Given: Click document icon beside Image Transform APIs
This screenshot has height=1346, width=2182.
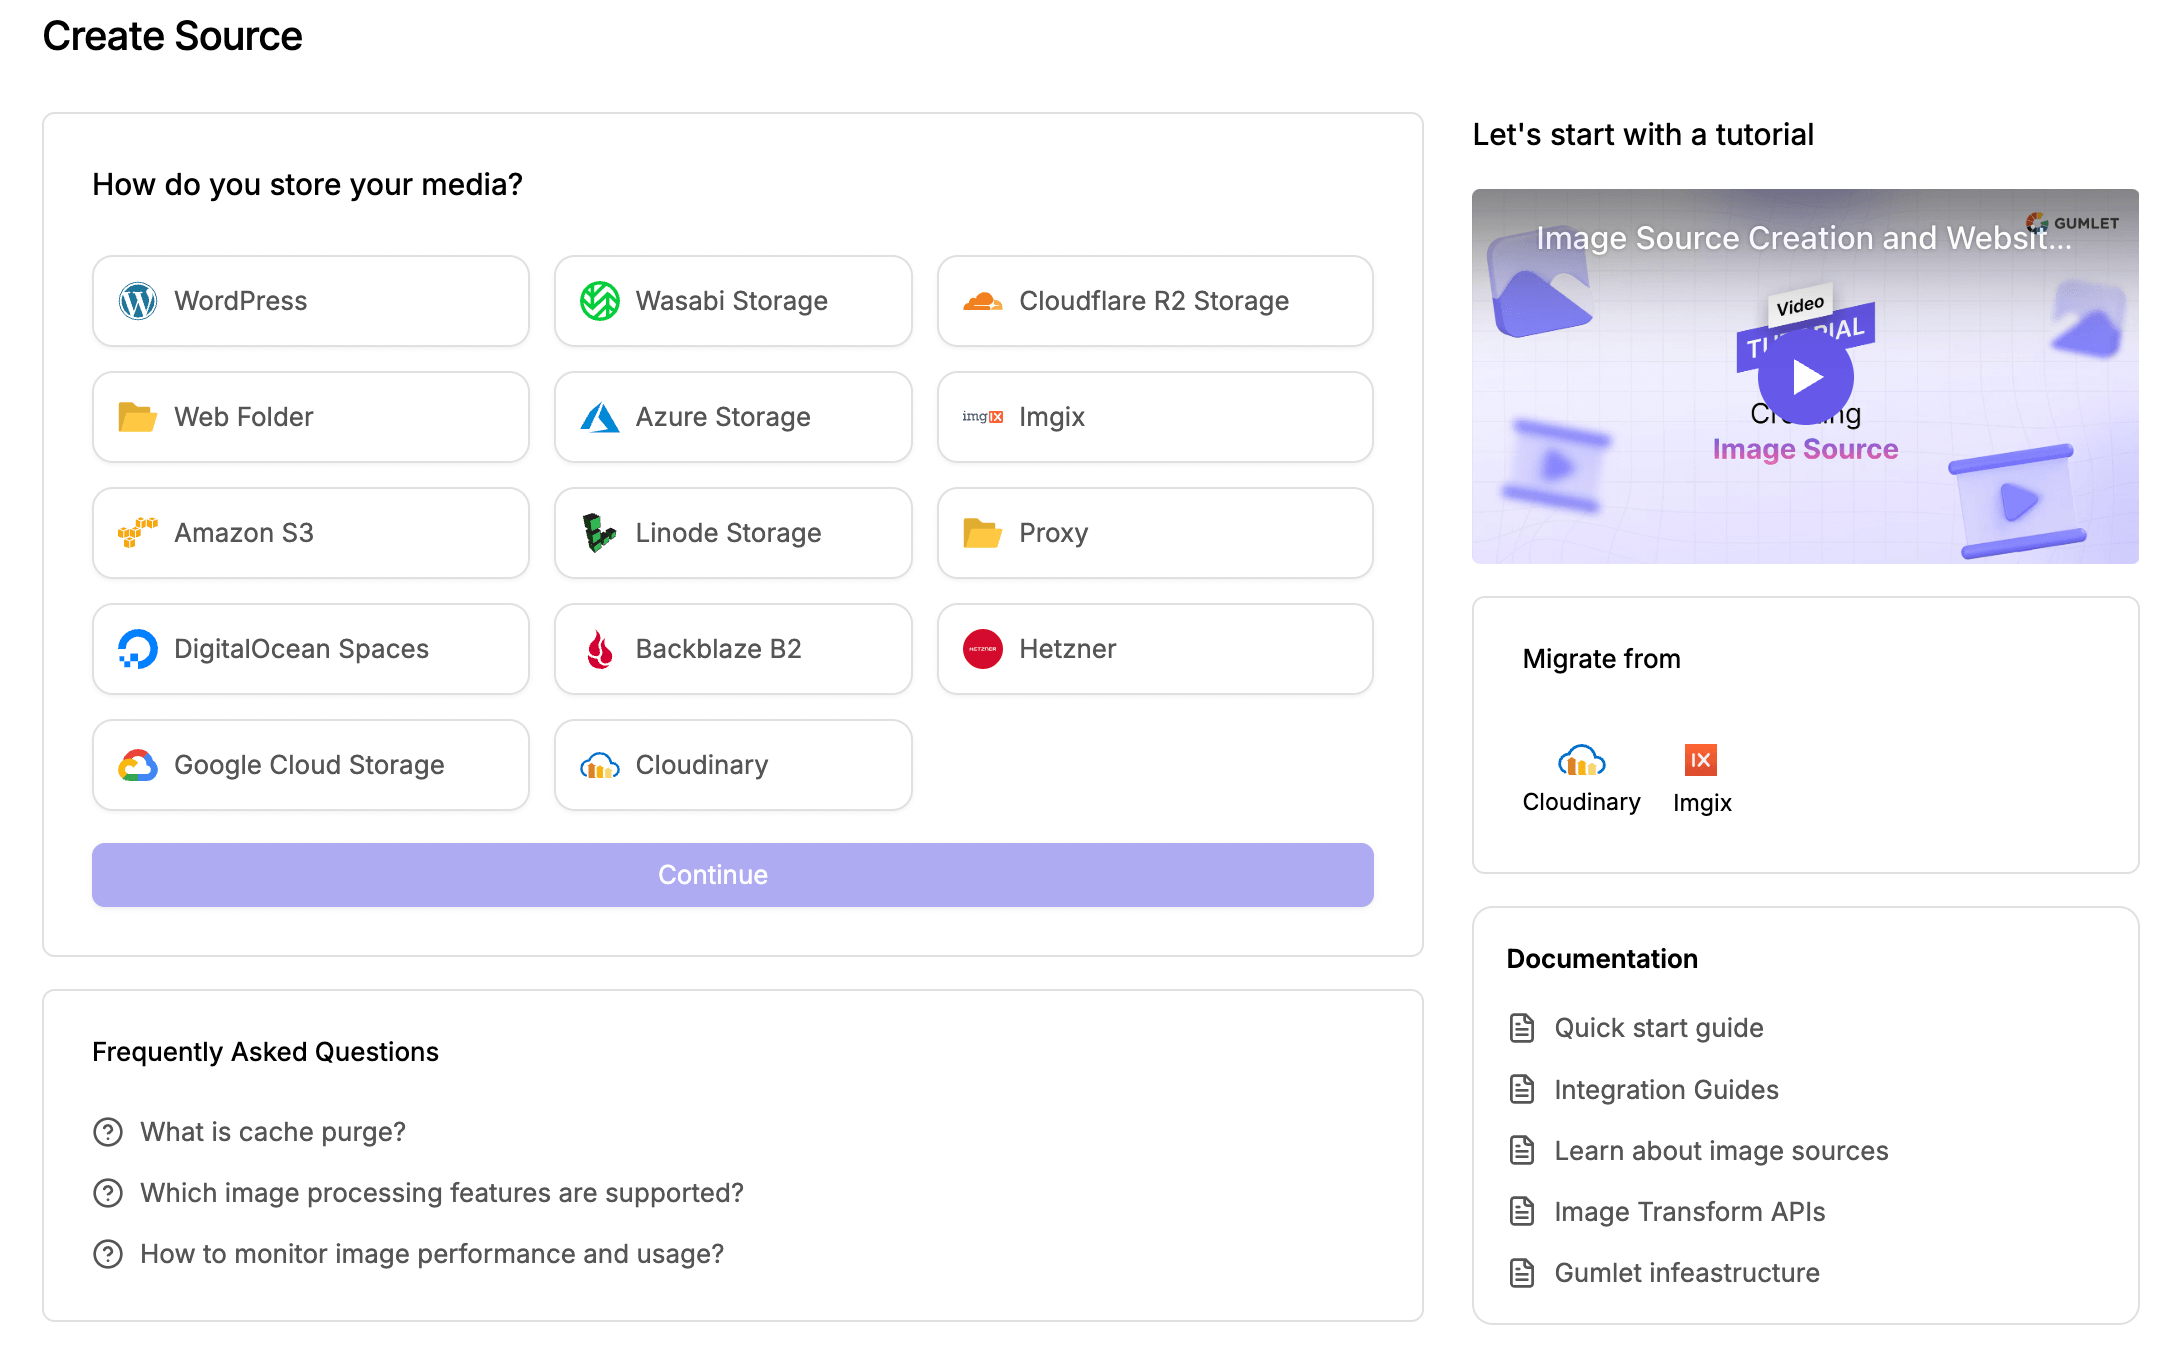Looking at the screenshot, I should click(1522, 1211).
